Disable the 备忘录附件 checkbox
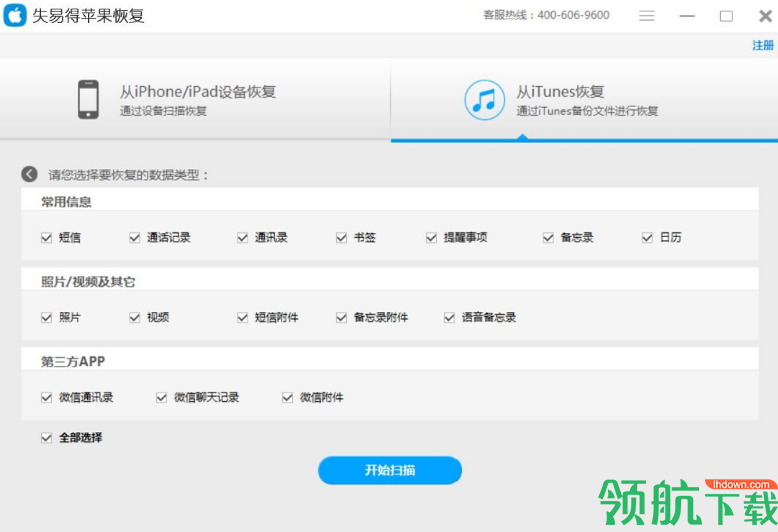Image resolution: width=778 pixels, height=532 pixels. click(341, 318)
